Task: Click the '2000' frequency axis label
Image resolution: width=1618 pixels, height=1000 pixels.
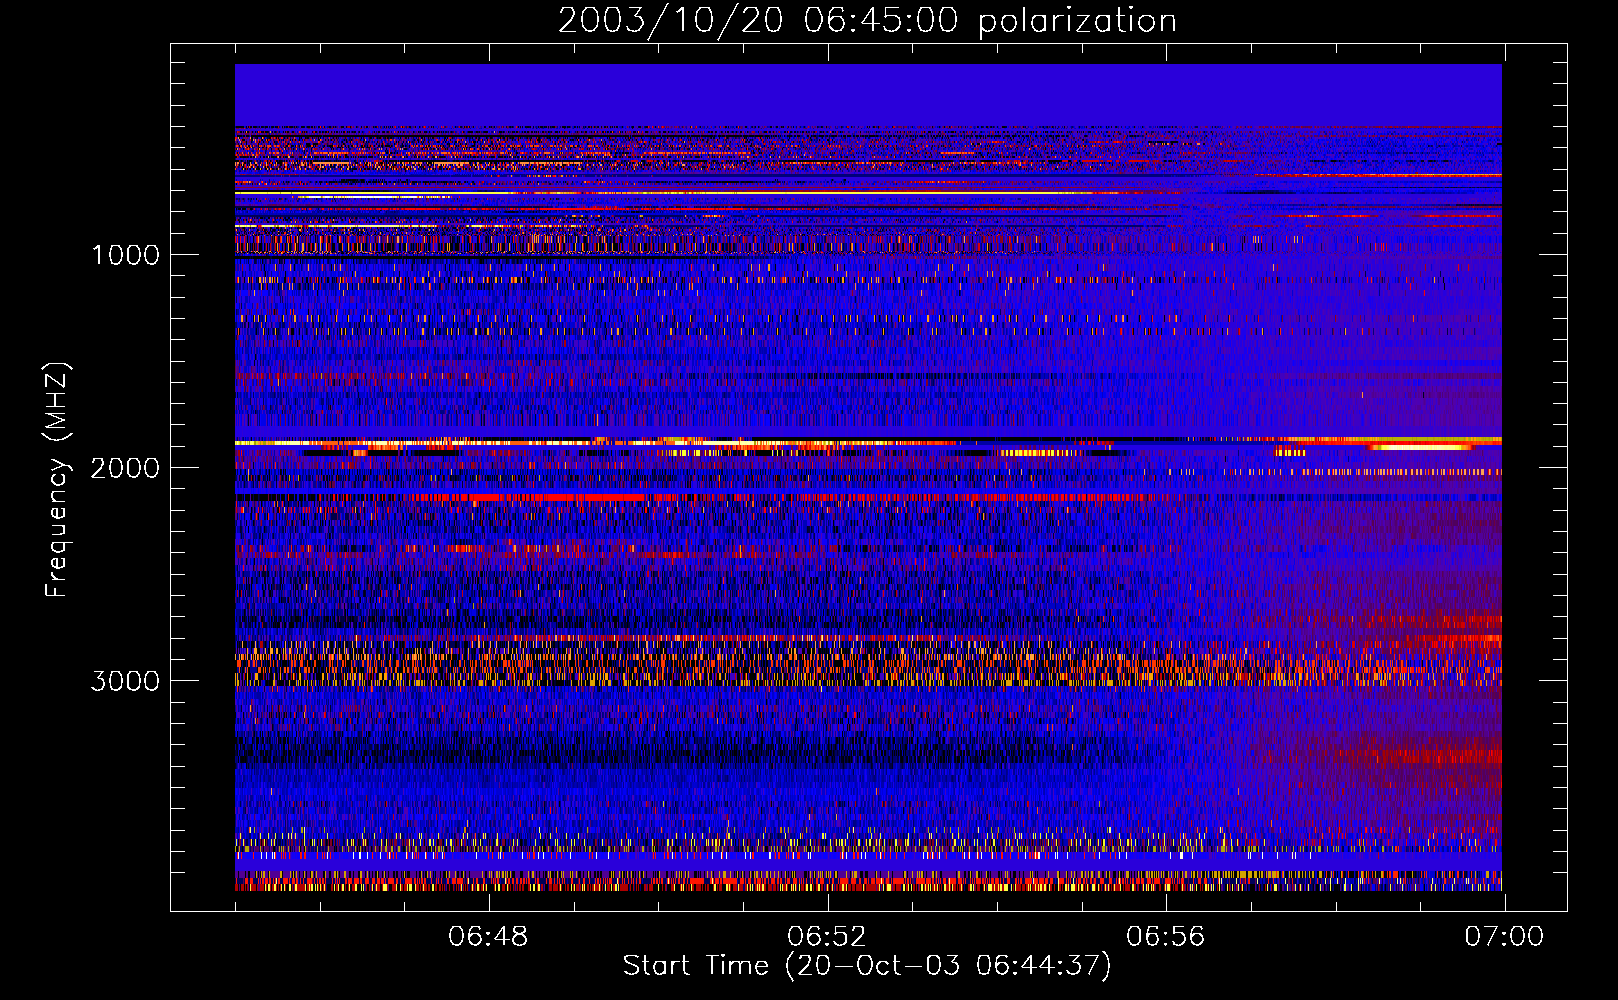Action: [125, 468]
